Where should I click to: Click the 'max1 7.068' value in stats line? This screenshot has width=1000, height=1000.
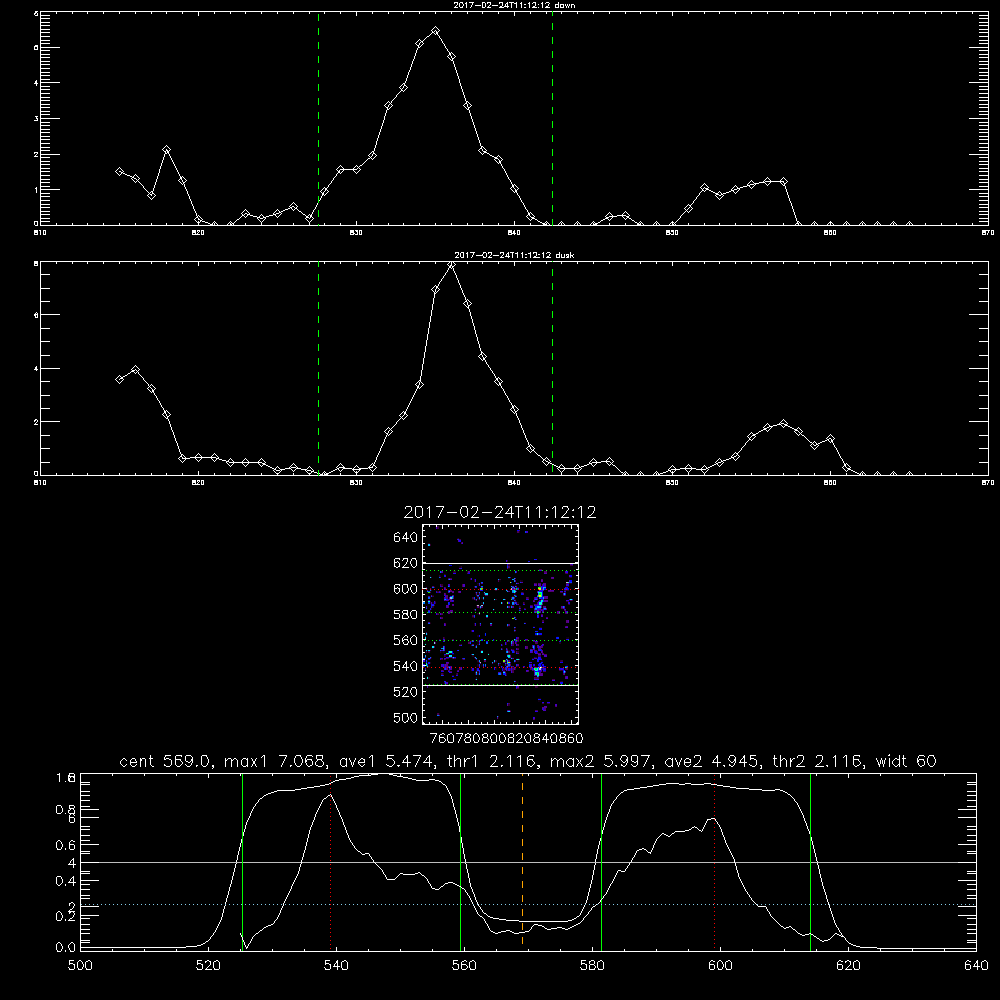click(x=278, y=761)
